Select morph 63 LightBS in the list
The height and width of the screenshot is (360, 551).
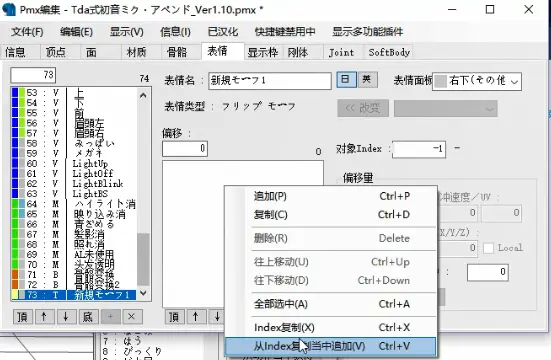tap(74, 194)
